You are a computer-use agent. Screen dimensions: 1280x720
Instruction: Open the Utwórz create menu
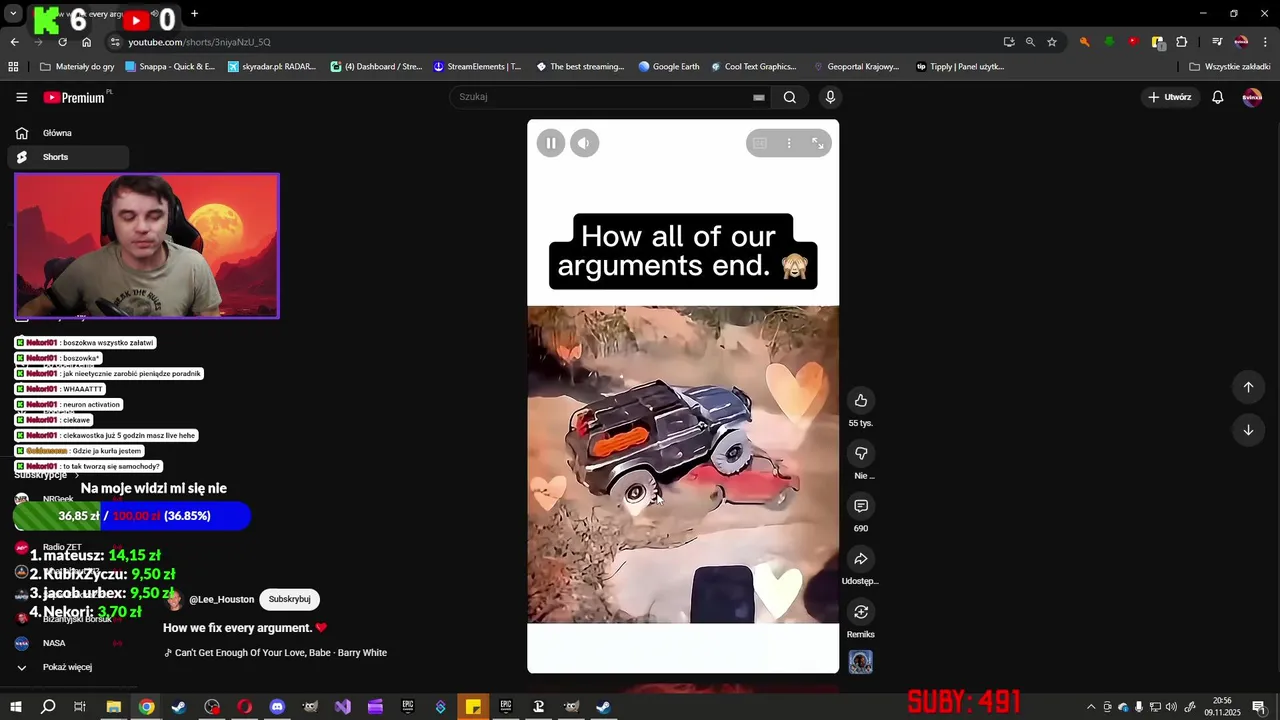(x=1170, y=97)
